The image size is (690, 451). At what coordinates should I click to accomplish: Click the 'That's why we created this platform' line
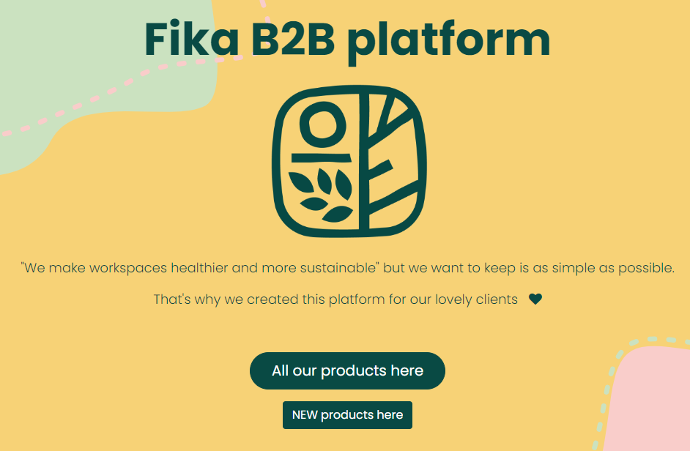335,299
